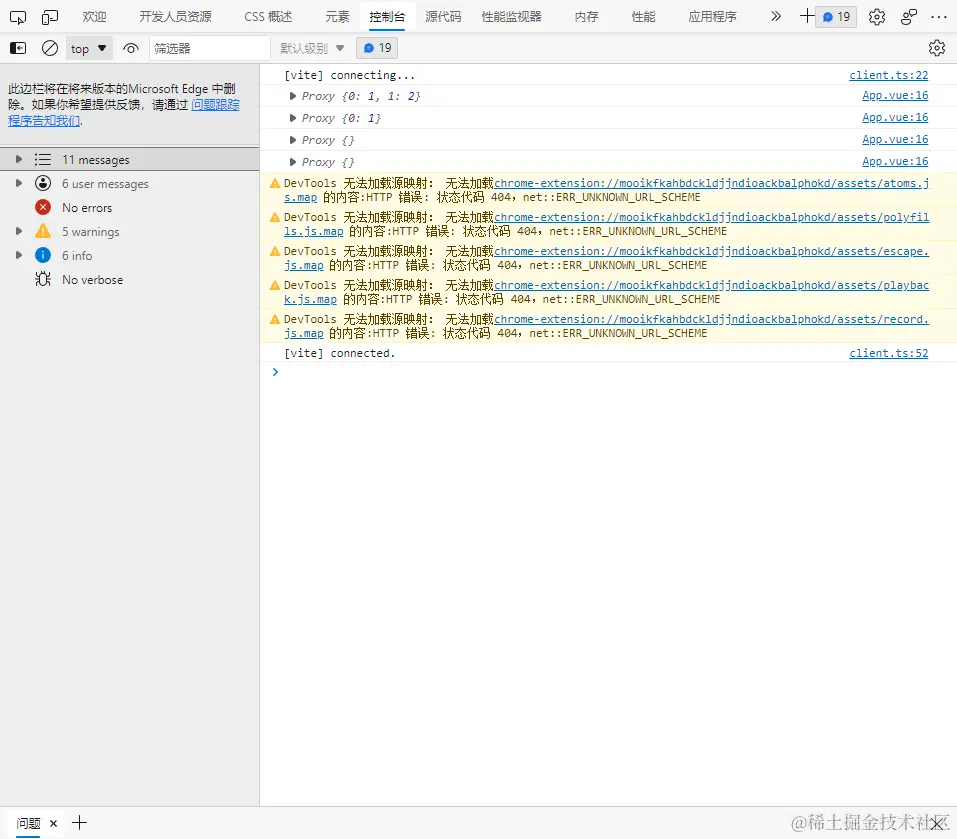Select the '[vite] connected.' log text
Viewport: 957px width, 839px height.
[x=340, y=353]
